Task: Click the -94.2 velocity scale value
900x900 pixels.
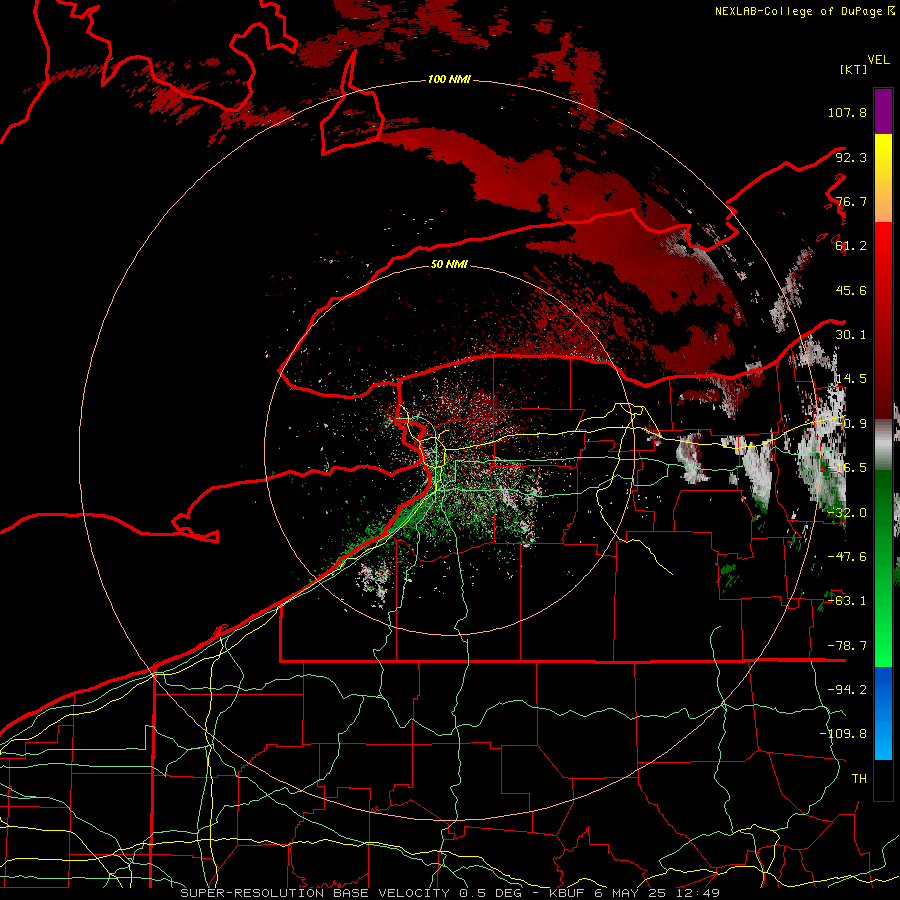Action: [847, 690]
